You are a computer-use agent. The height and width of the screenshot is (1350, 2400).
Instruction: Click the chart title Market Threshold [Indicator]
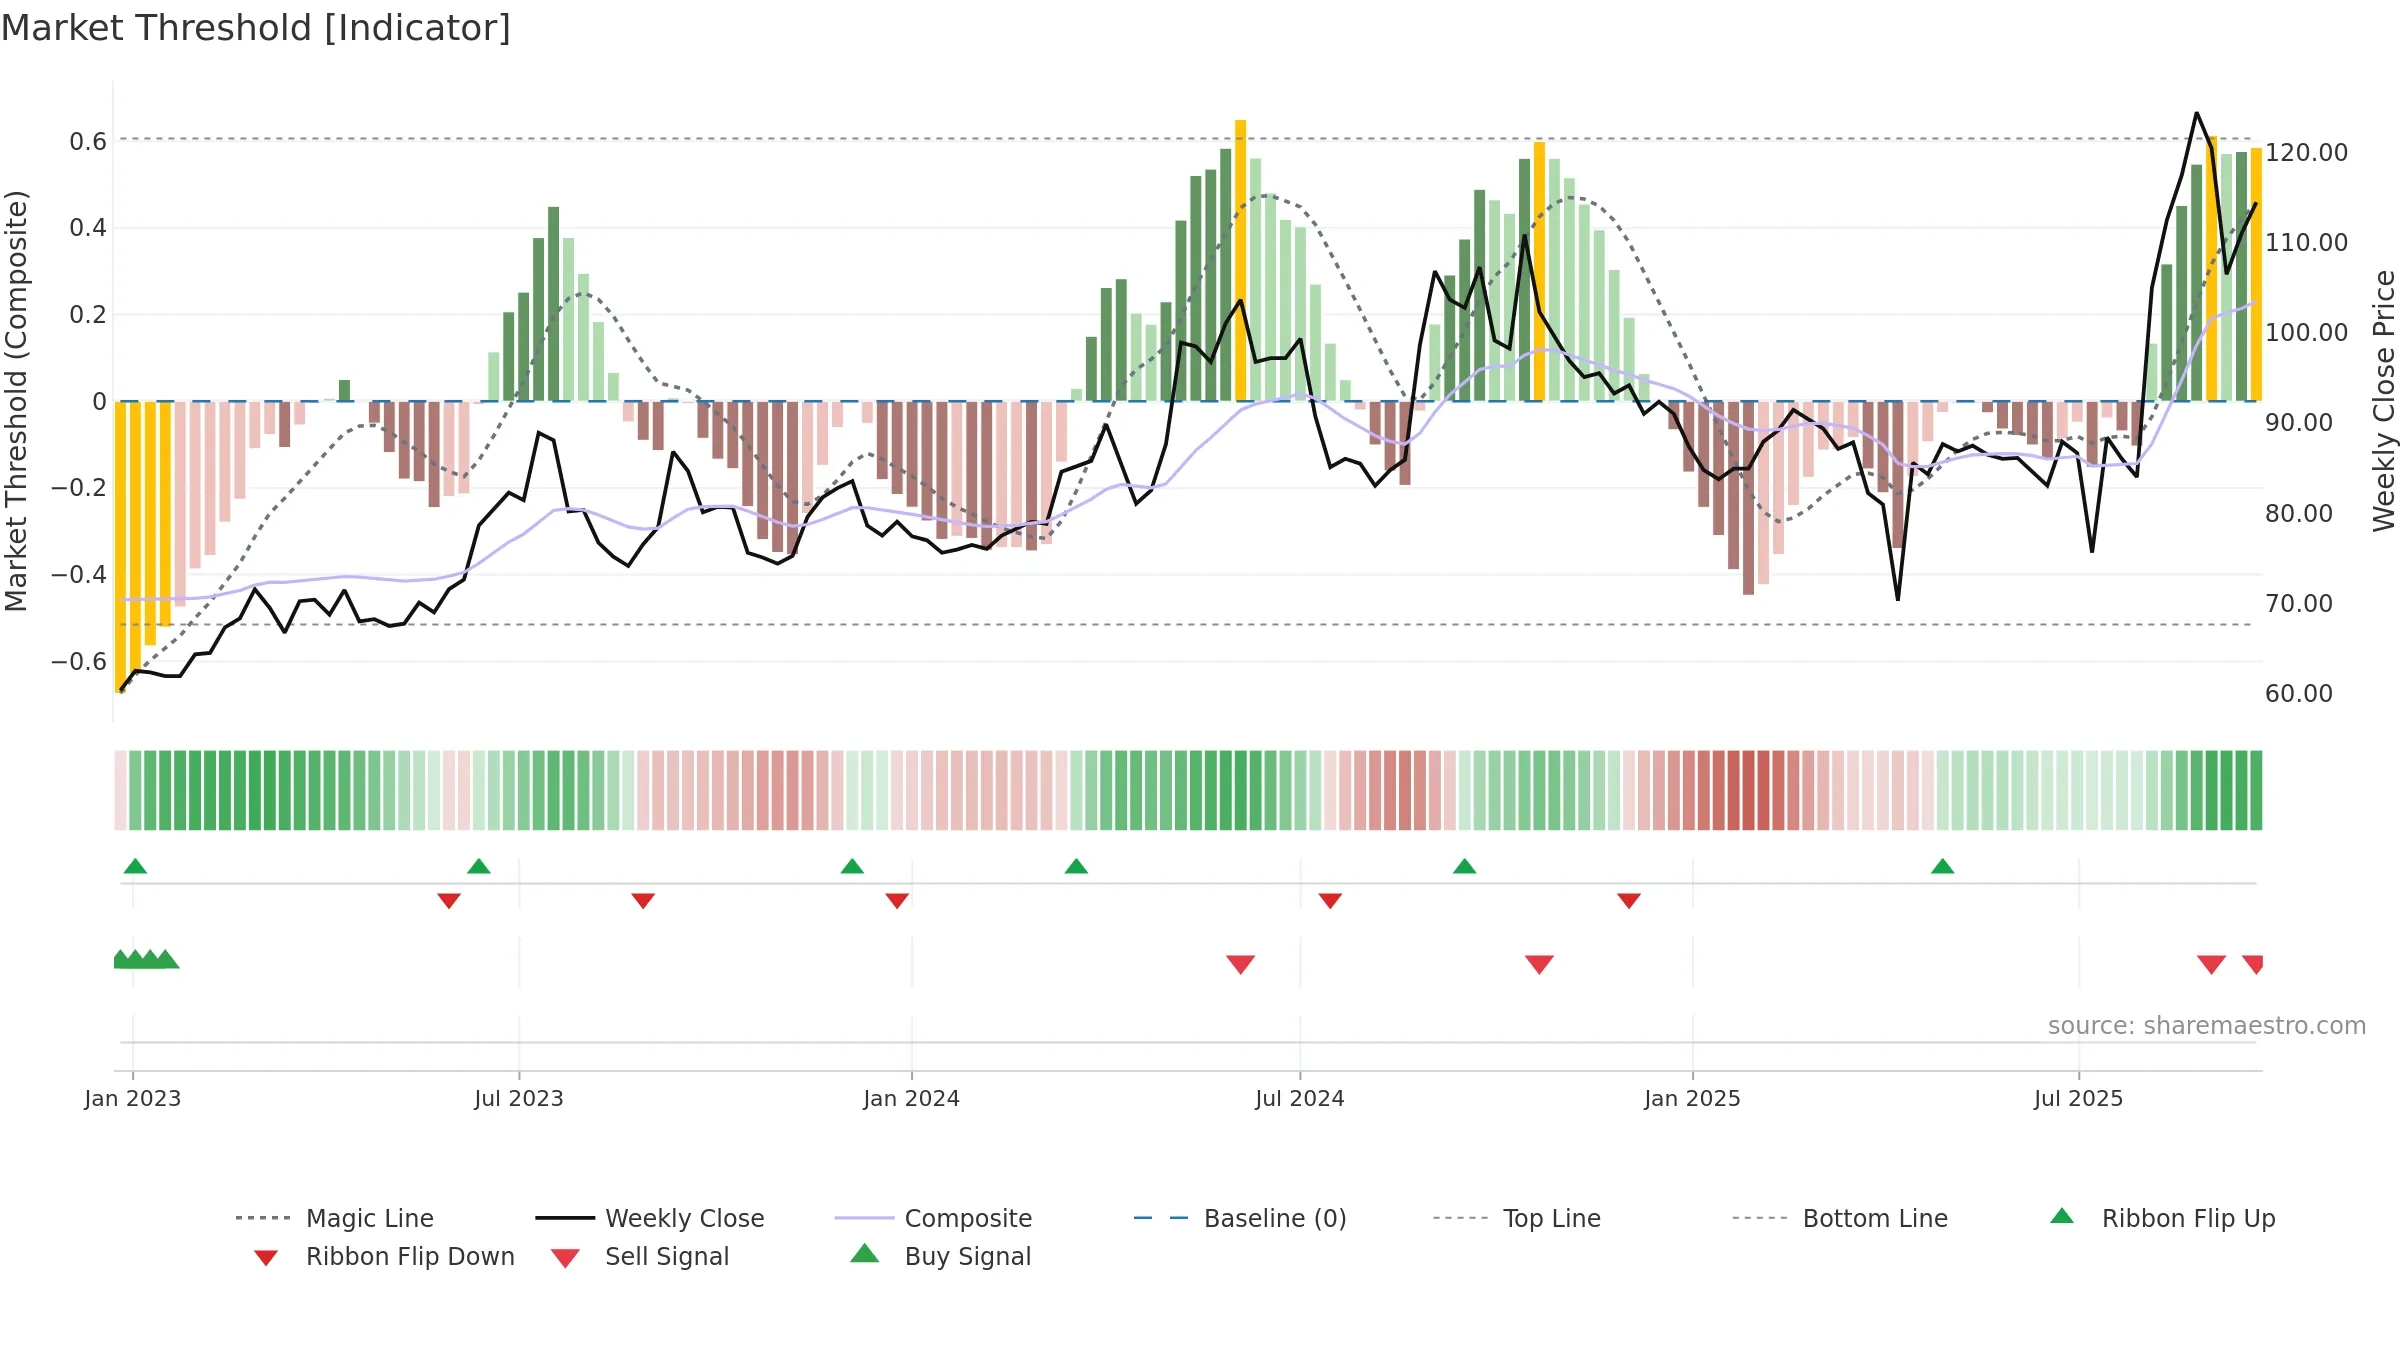click(256, 28)
